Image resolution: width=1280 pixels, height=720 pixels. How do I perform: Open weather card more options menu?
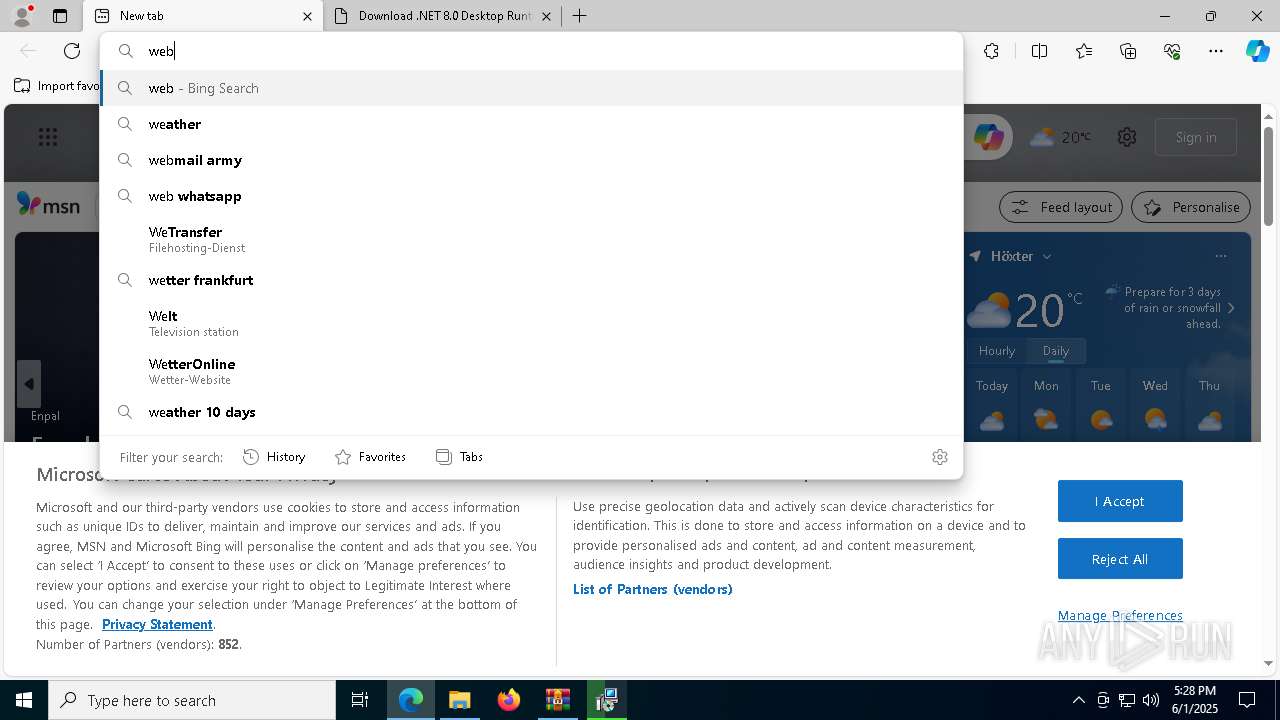point(1220,256)
